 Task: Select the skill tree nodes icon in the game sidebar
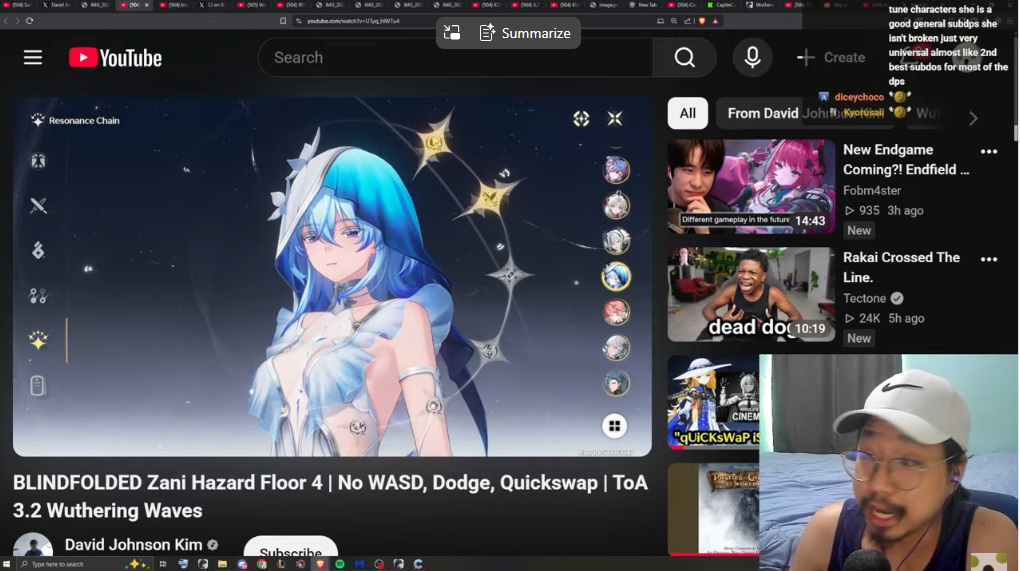pos(38,296)
